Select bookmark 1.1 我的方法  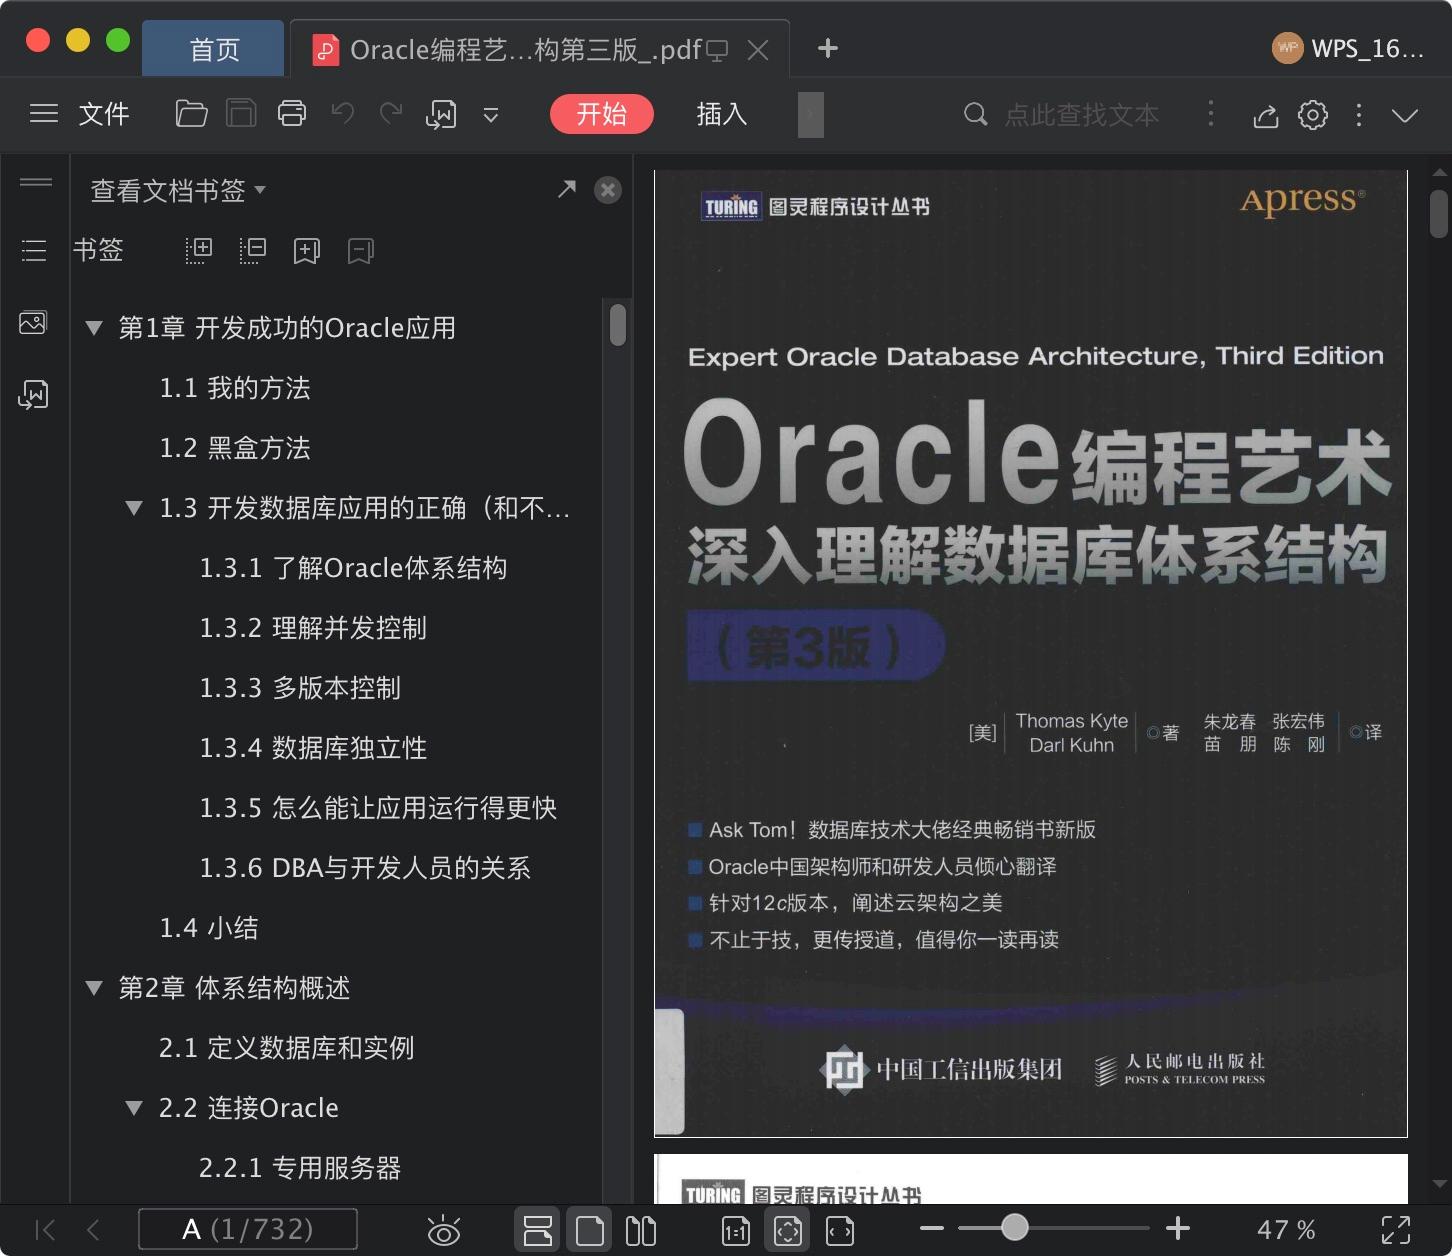point(235,388)
